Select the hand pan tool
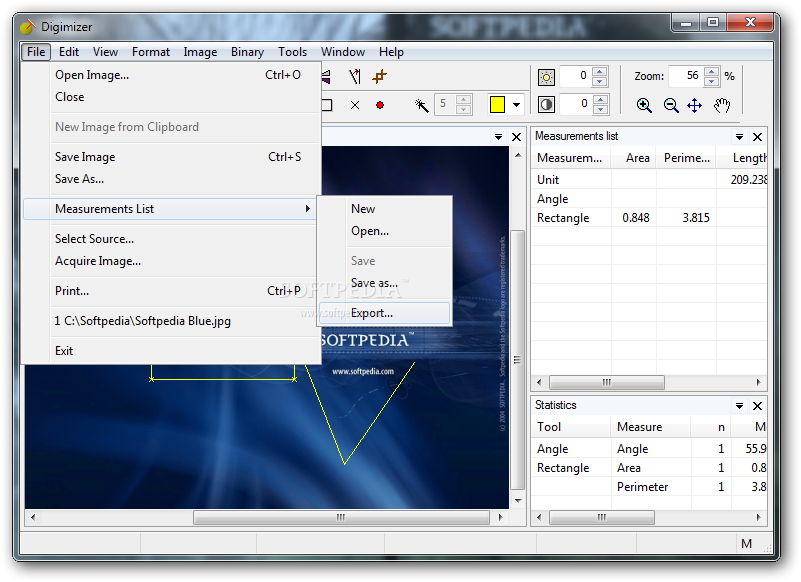801x582 pixels. coord(722,106)
